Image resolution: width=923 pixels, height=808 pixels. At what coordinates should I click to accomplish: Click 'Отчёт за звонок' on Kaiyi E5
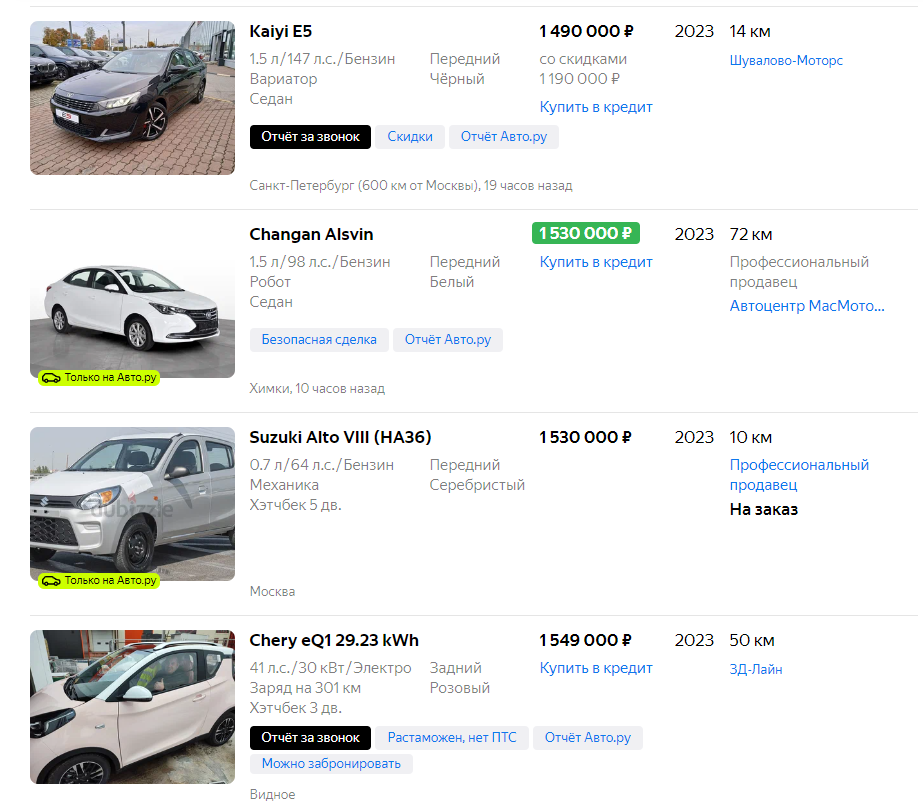(x=310, y=137)
